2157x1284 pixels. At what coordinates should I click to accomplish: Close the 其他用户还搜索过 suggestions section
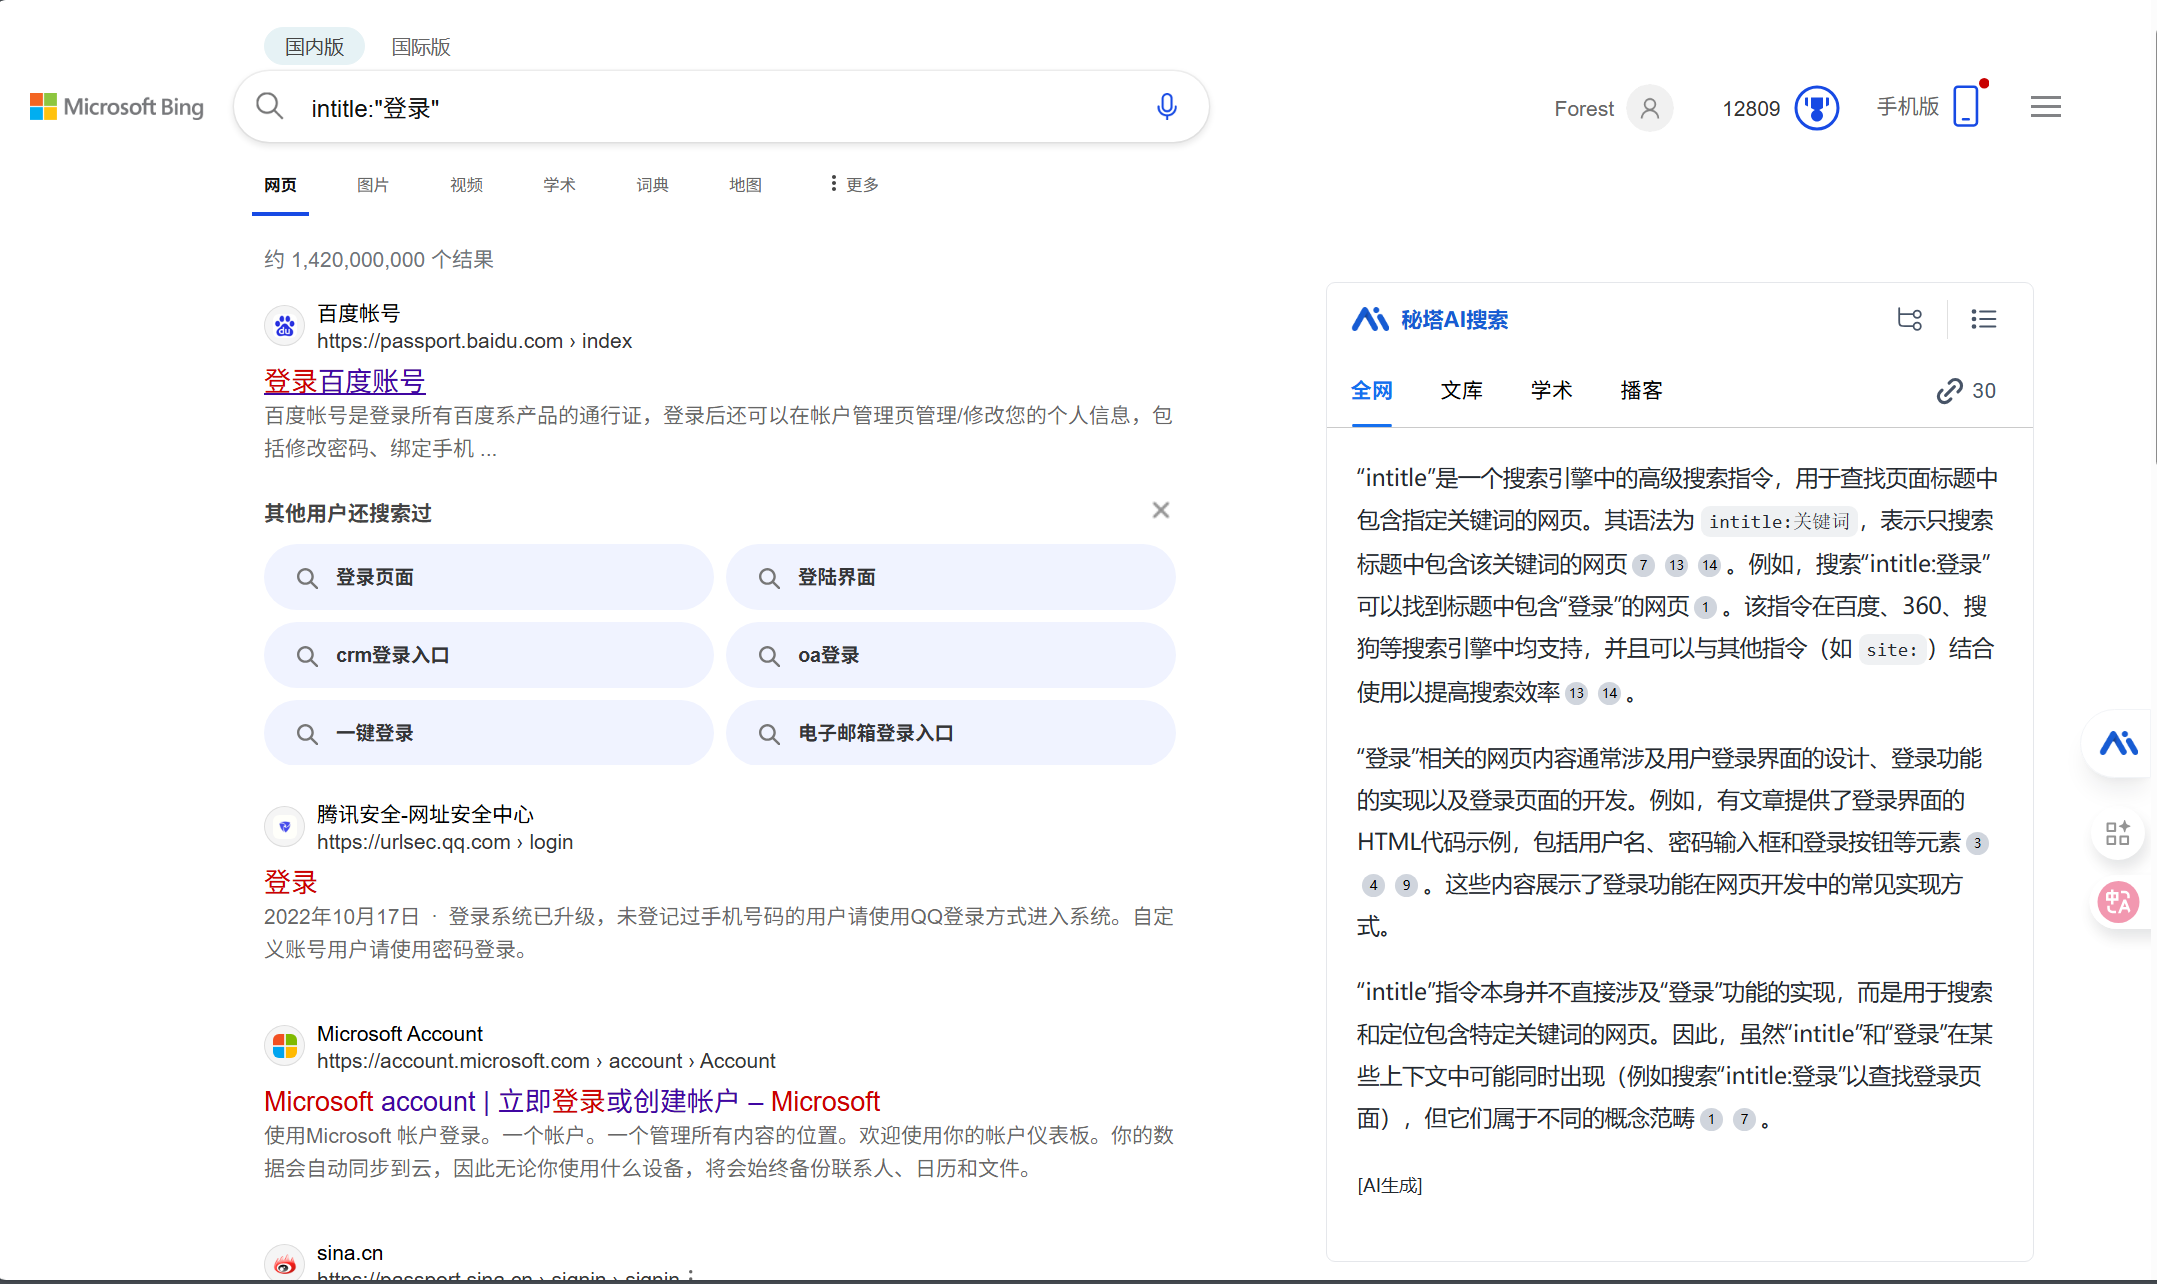1160,510
